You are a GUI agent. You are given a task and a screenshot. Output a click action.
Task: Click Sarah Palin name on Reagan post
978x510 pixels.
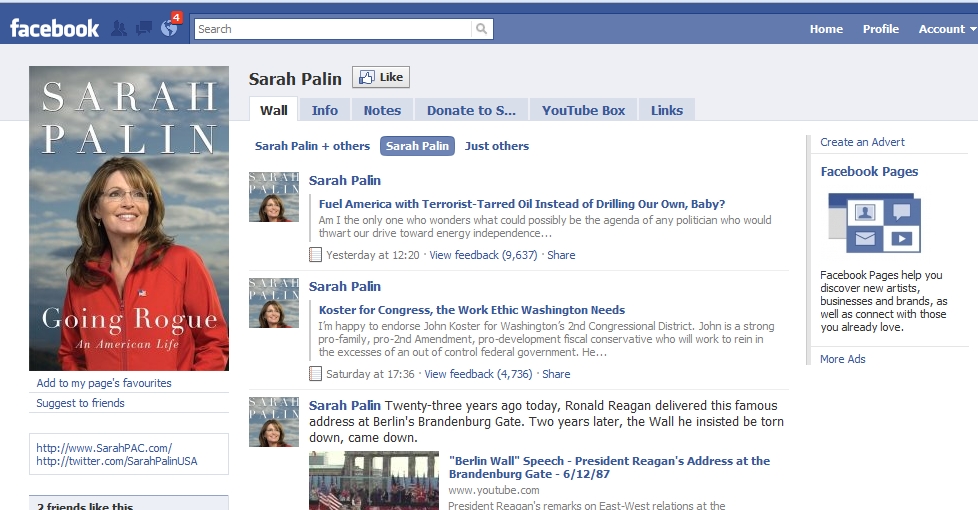coord(345,405)
